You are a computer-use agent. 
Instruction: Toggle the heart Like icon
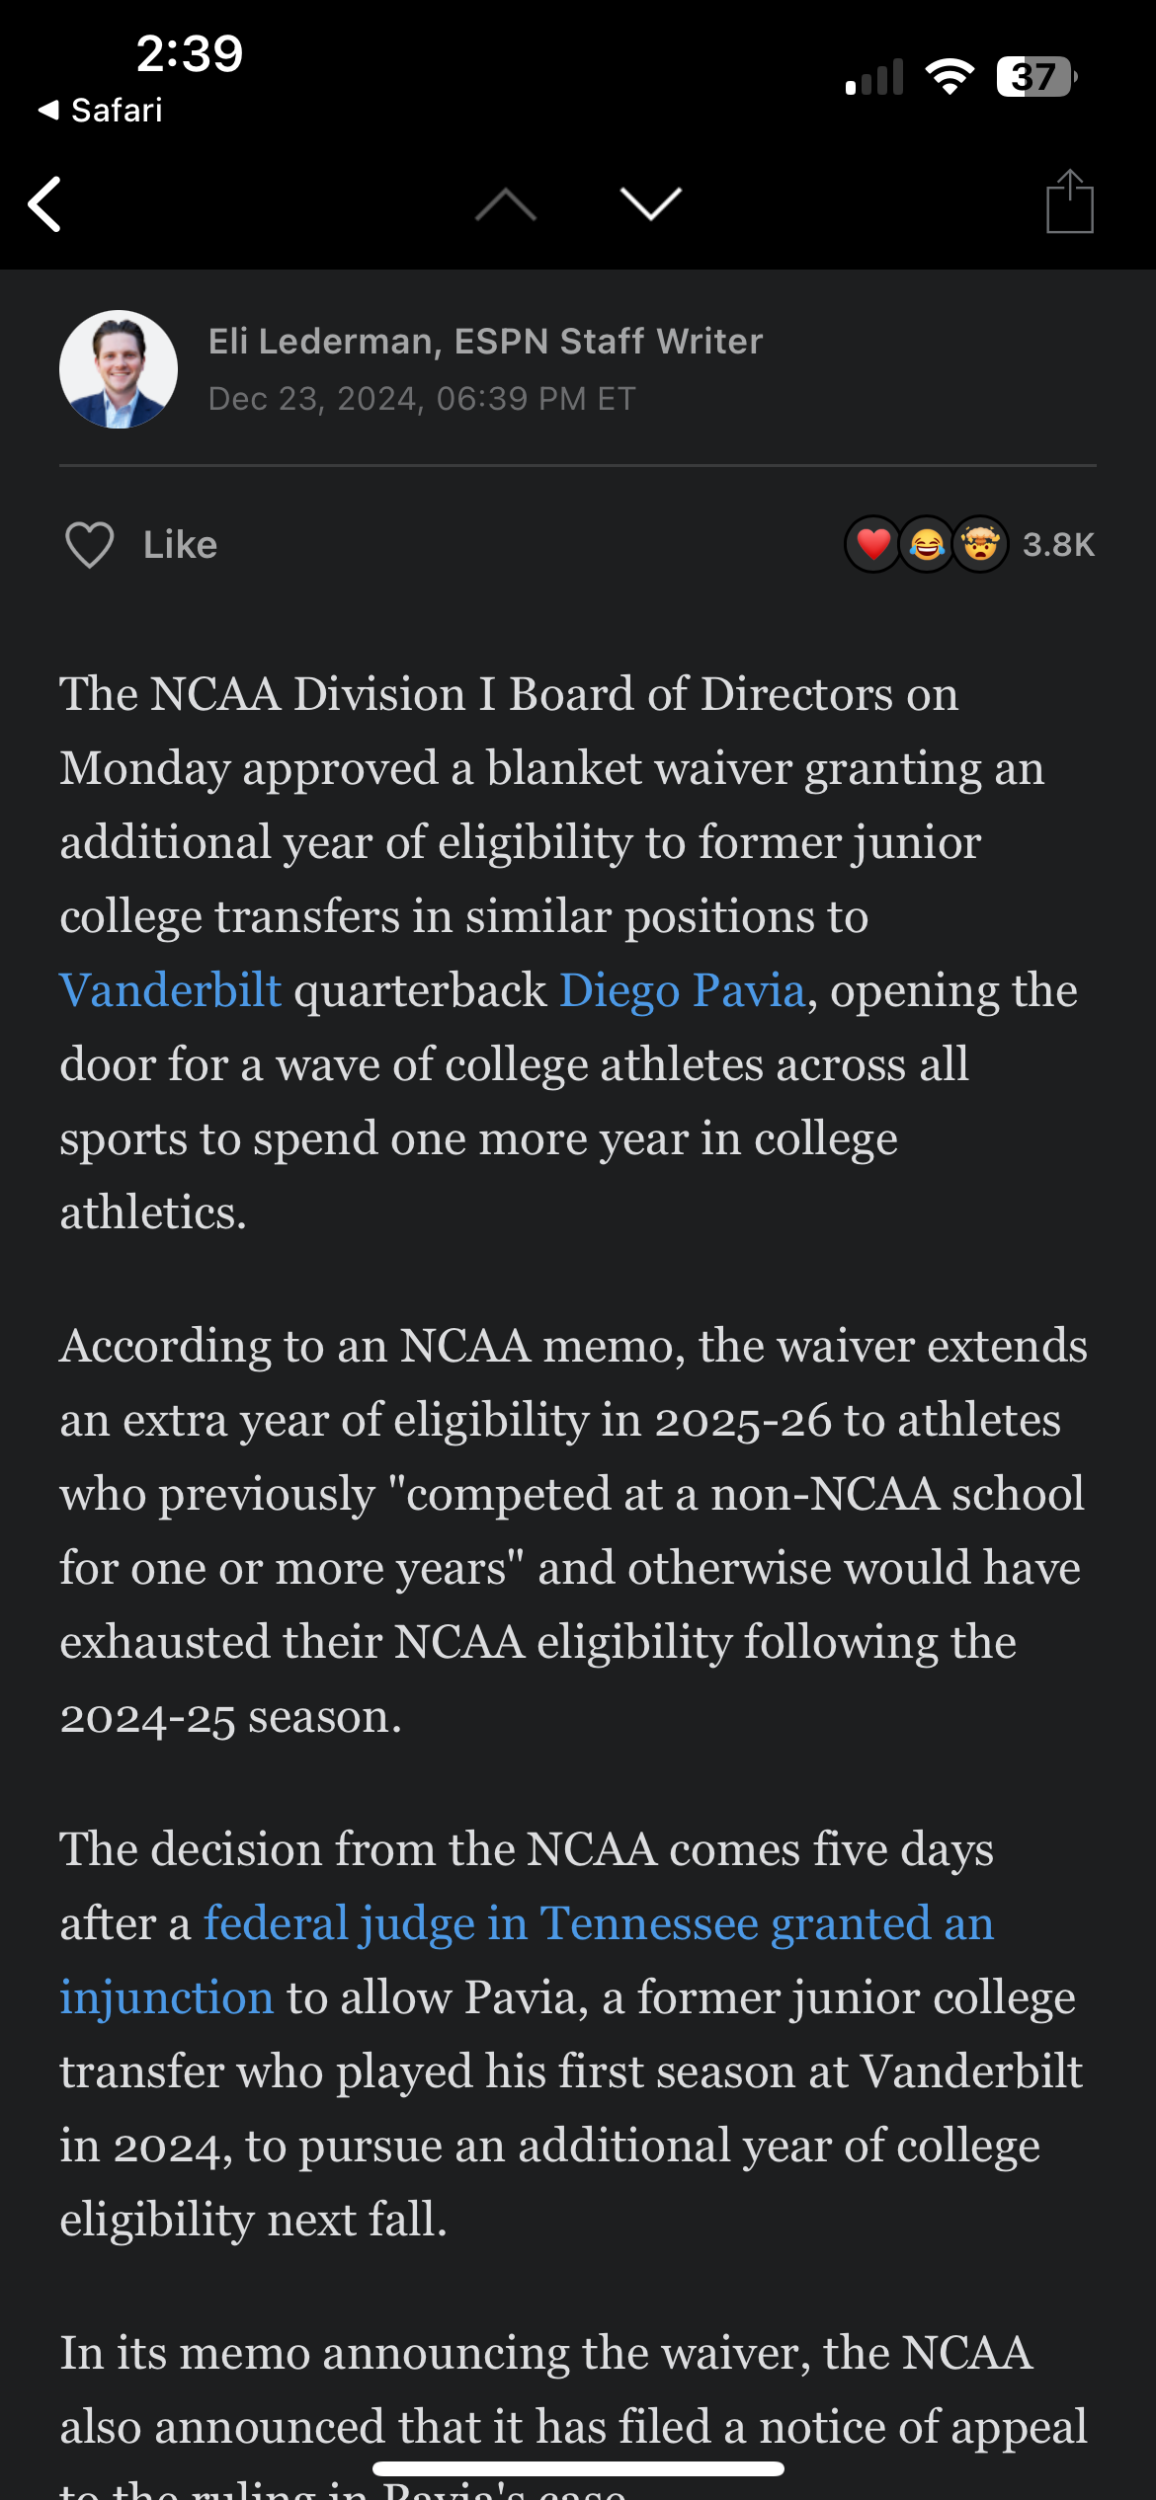point(90,545)
